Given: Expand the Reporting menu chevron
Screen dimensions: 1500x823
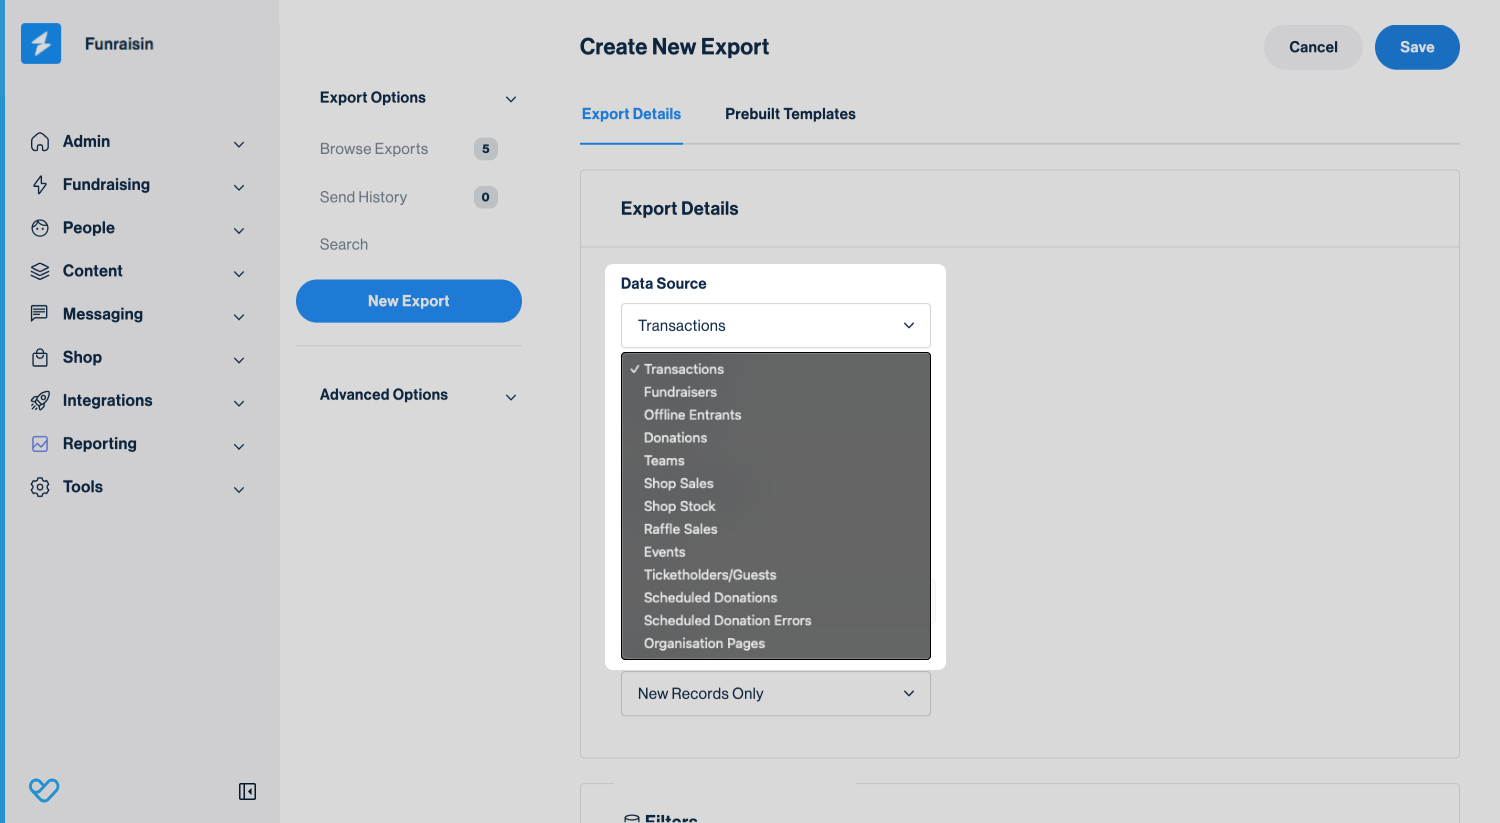Looking at the screenshot, I should coord(239,447).
